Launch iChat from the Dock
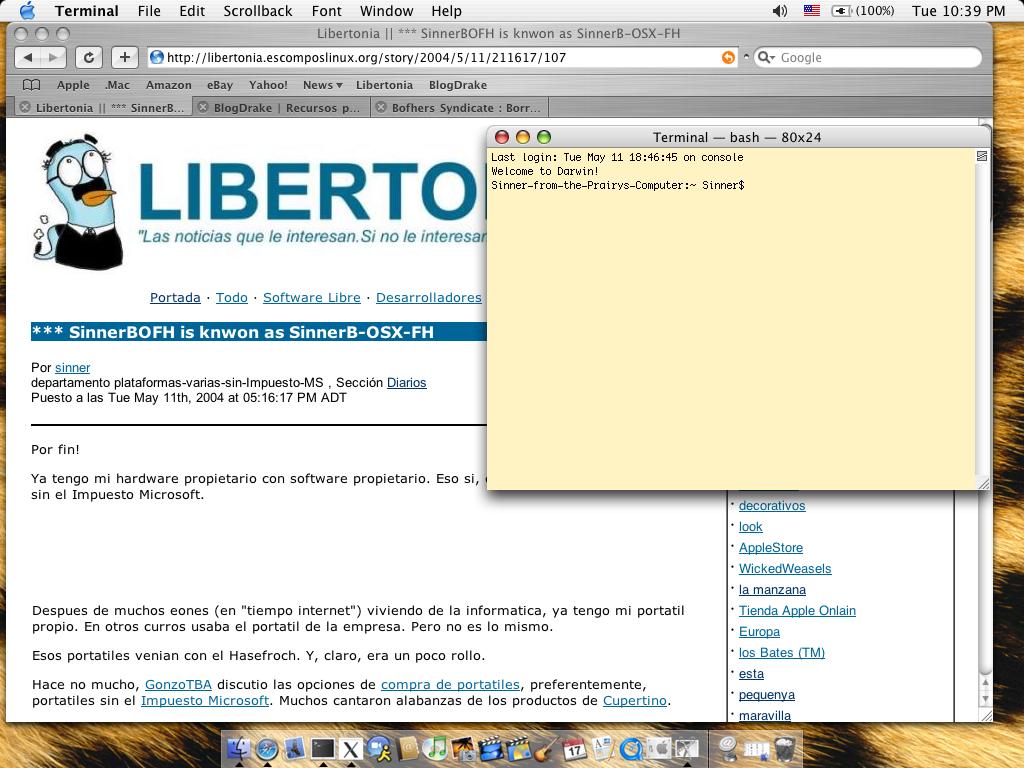The width and height of the screenshot is (1024, 768). [x=379, y=748]
